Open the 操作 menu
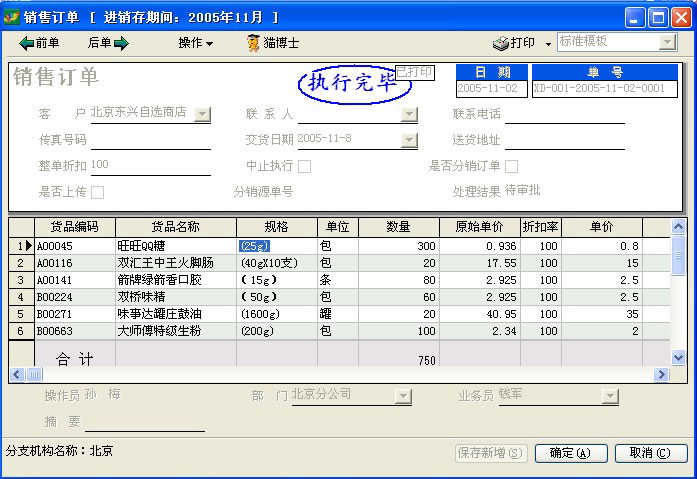This screenshot has width=697, height=479. click(x=196, y=43)
